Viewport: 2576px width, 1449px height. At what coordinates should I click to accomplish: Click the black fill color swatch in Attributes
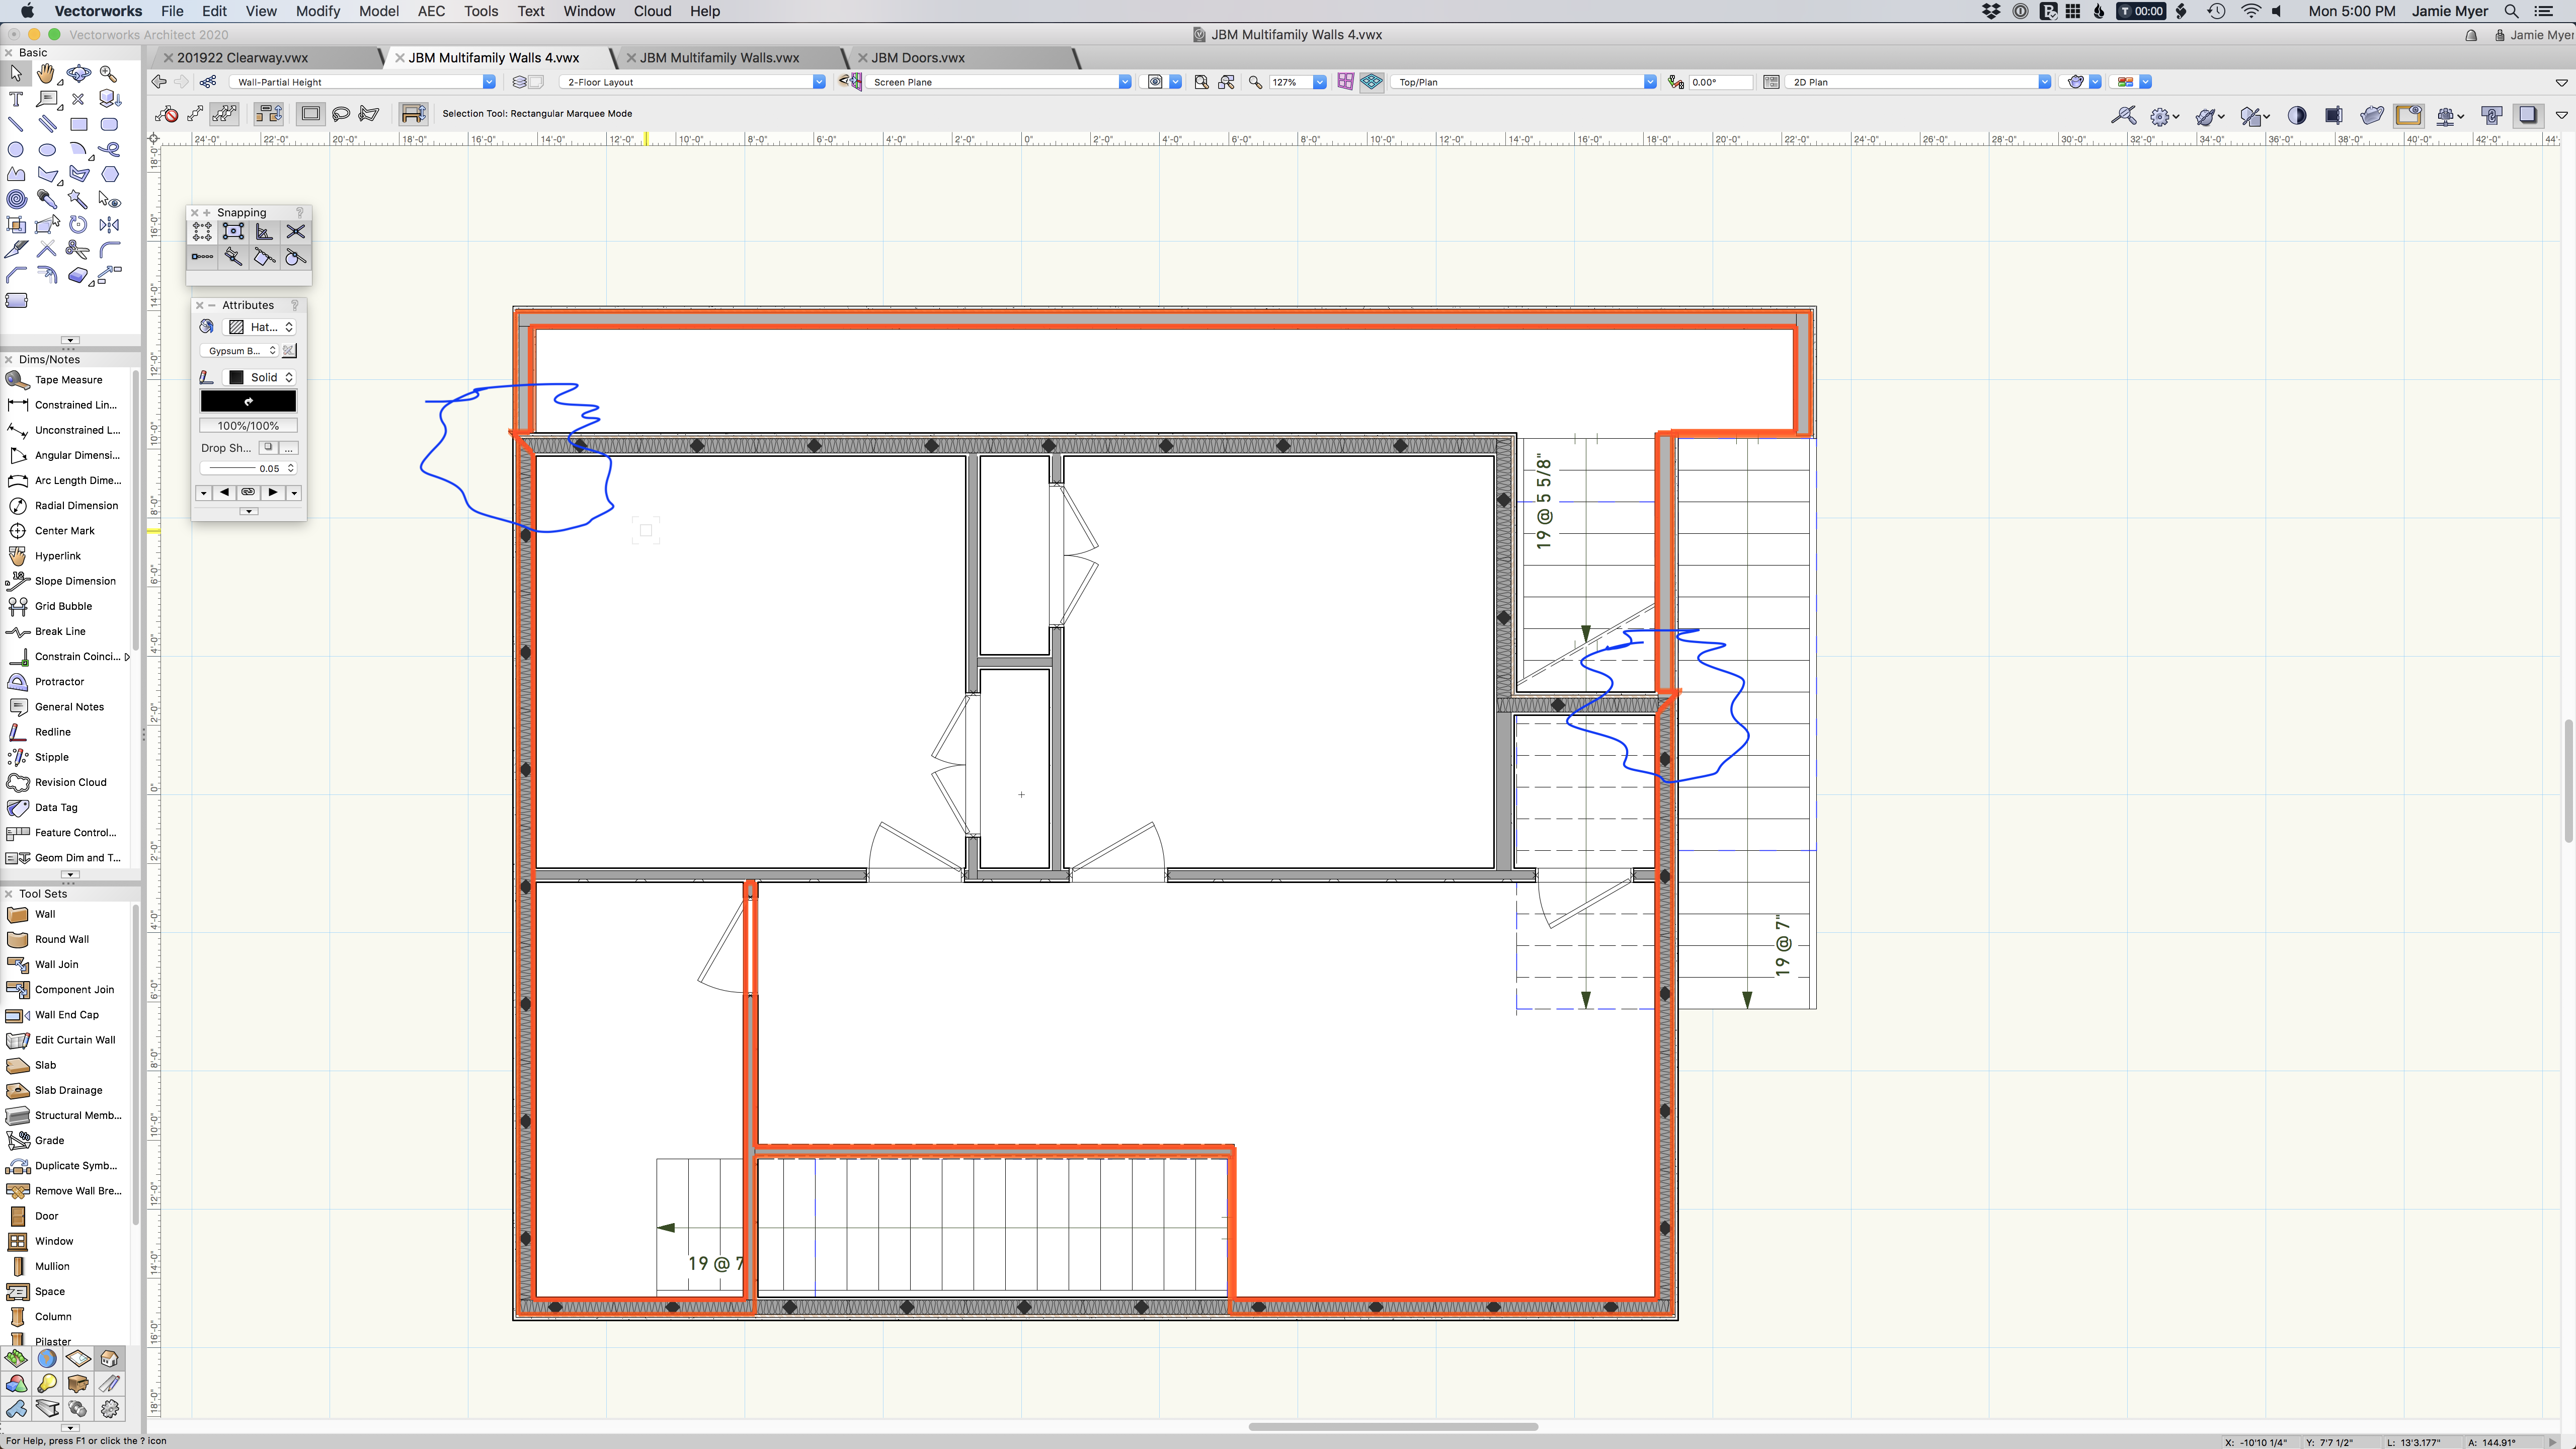click(x=248, y=401)
